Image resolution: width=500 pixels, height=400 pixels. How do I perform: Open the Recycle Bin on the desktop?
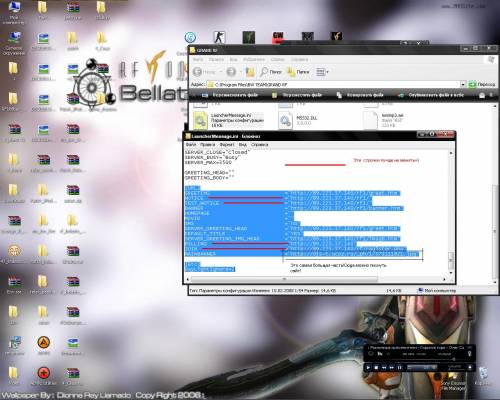[482, 376]
